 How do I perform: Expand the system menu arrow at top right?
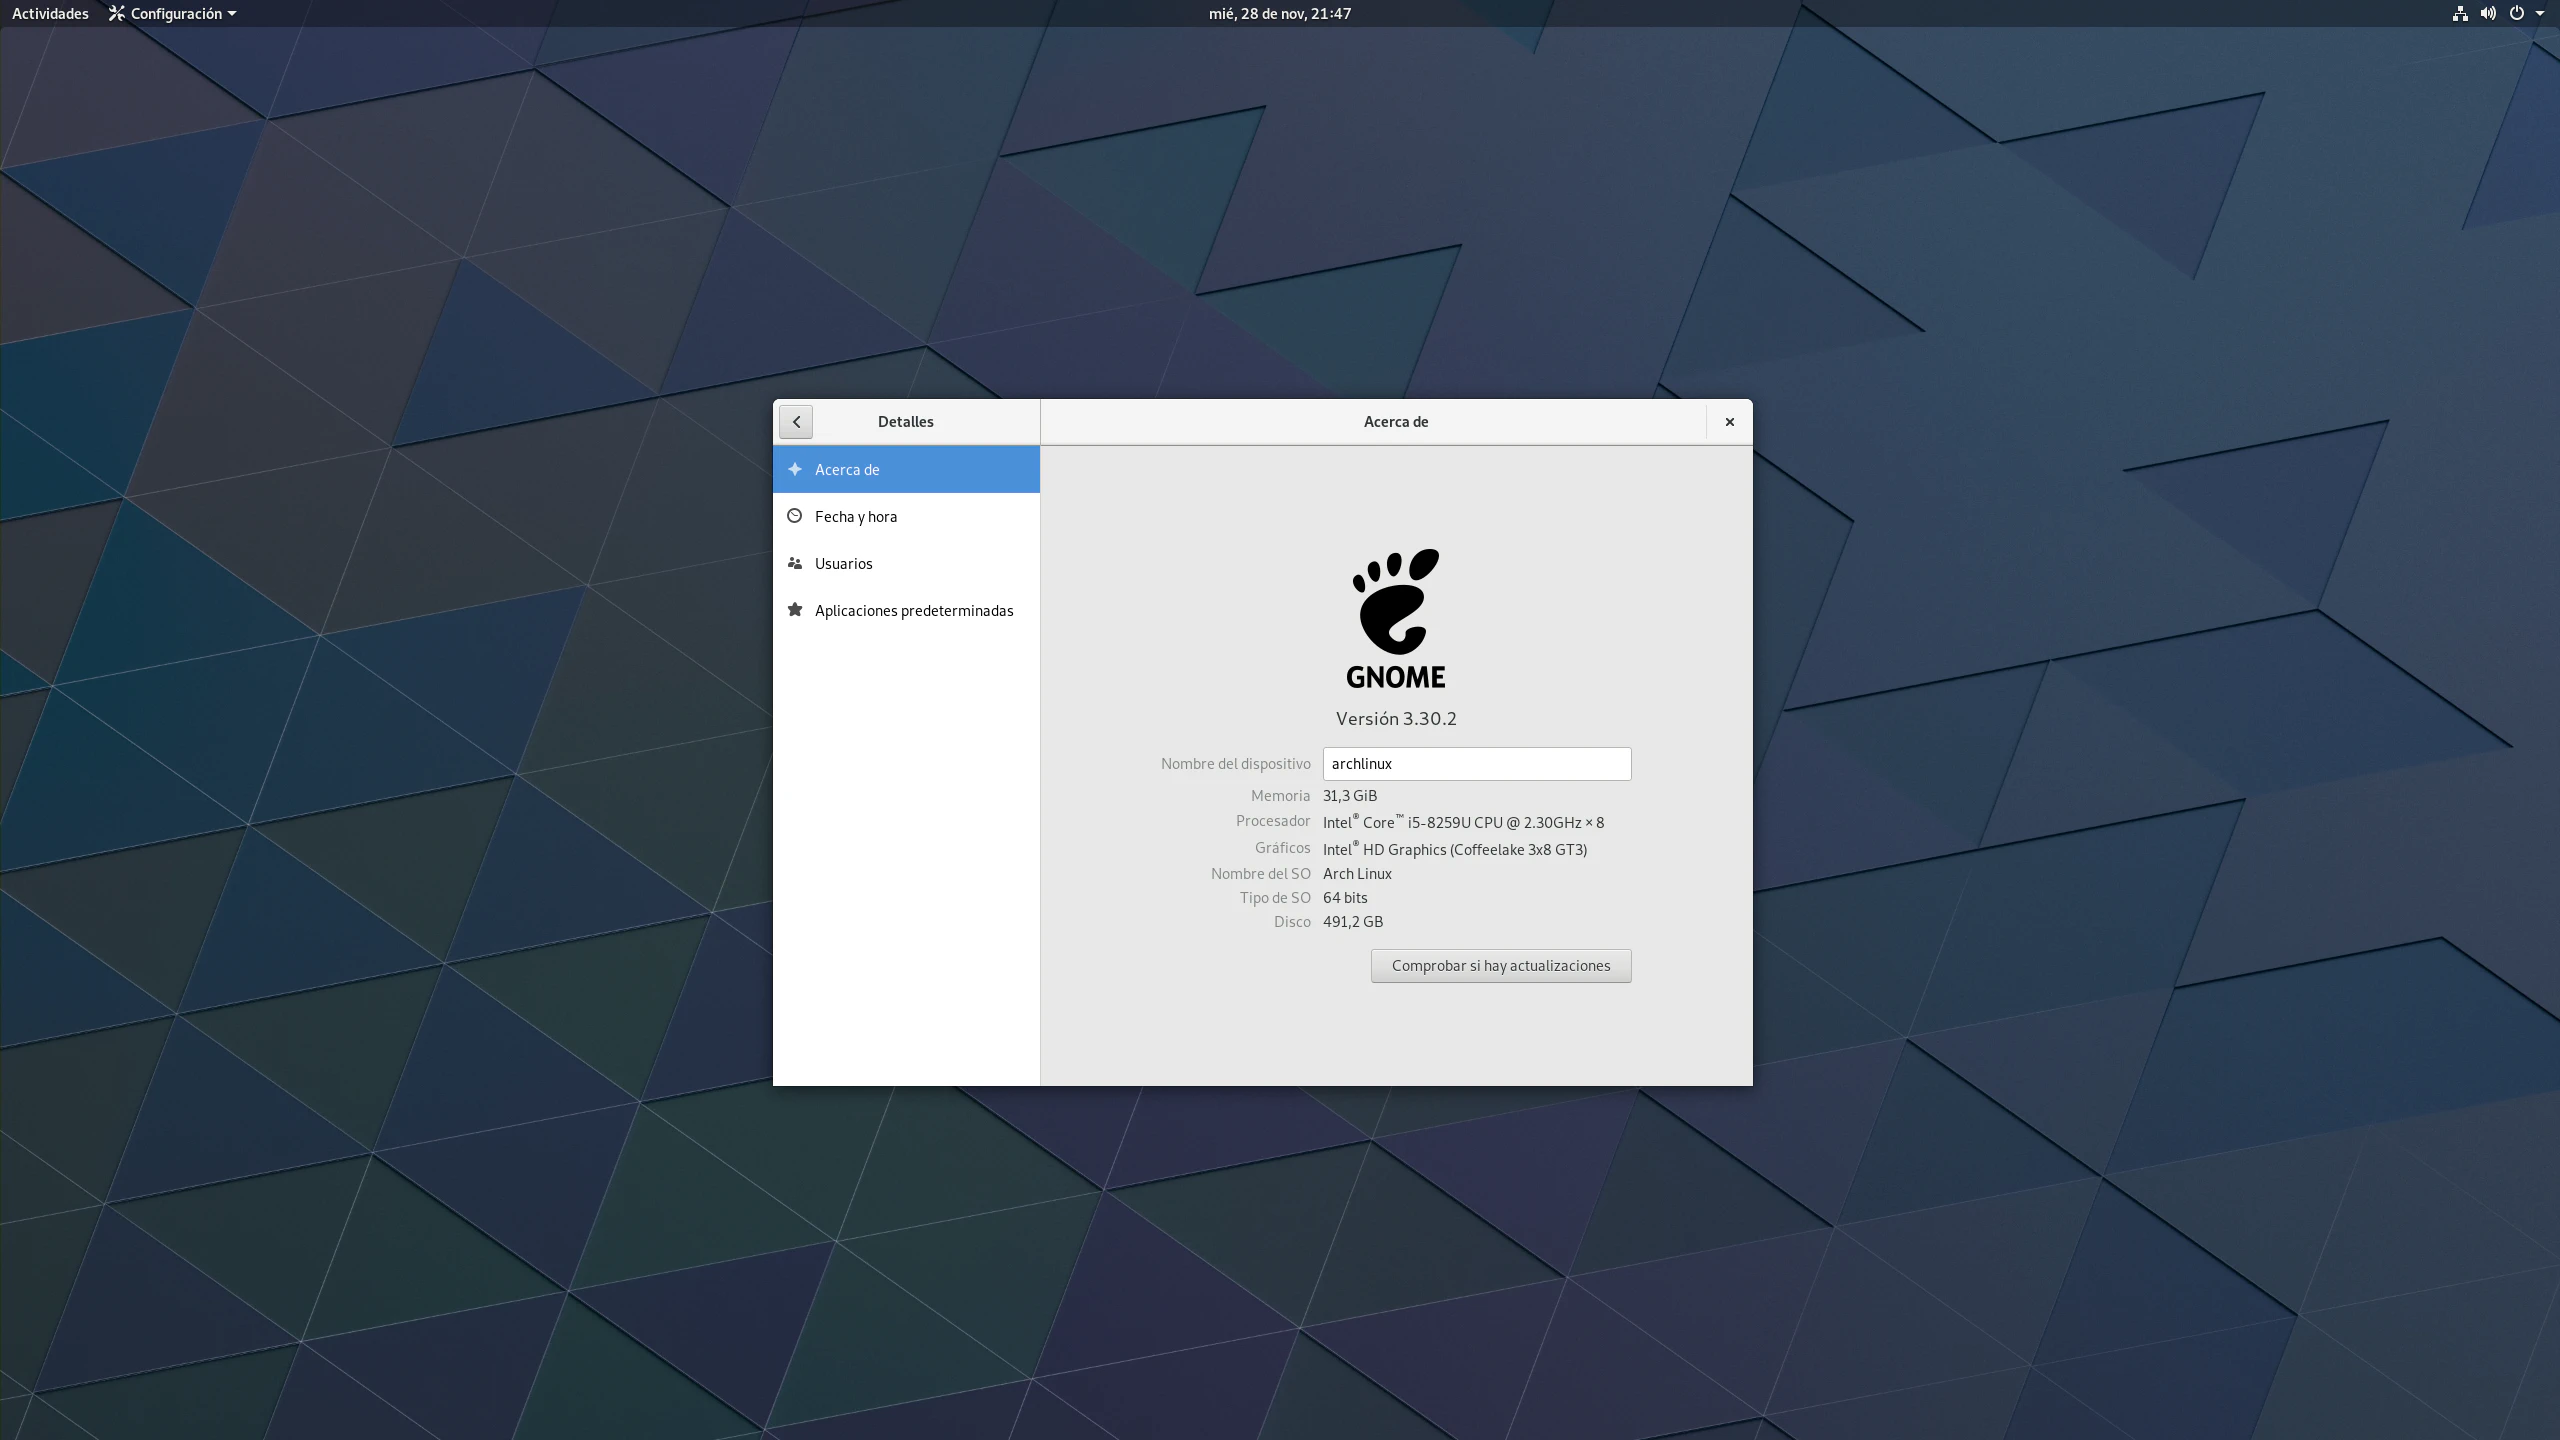pos(2540,14)
